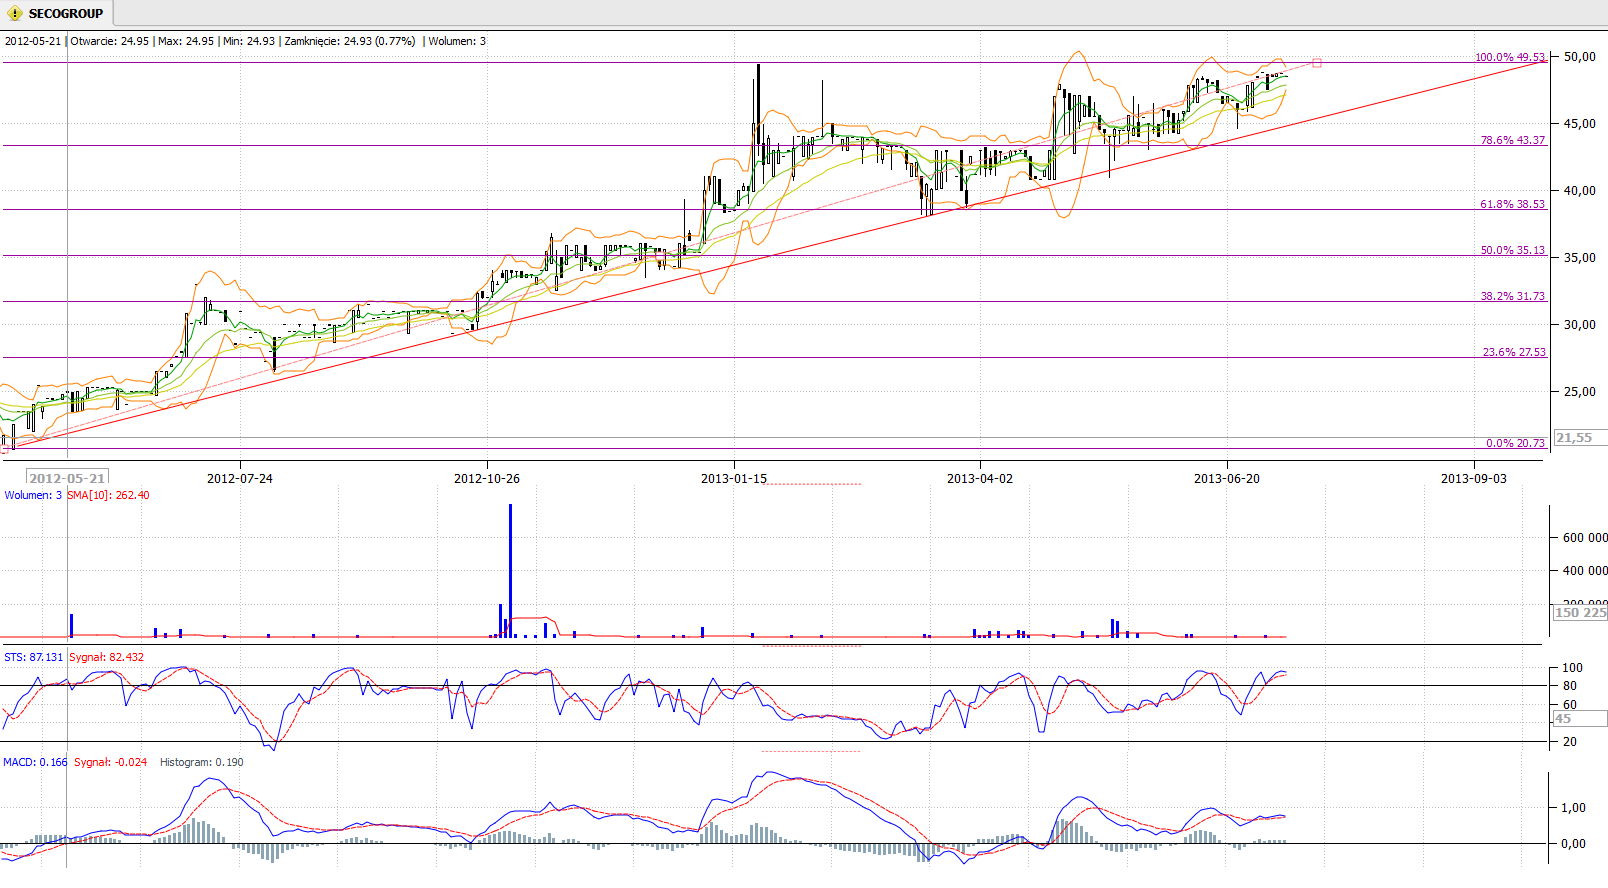This screenshot has height=888, width=1608.
Task: Click the 2013-09-03 date axis label
Action: pyautogui.click(x=1474, y=478)
